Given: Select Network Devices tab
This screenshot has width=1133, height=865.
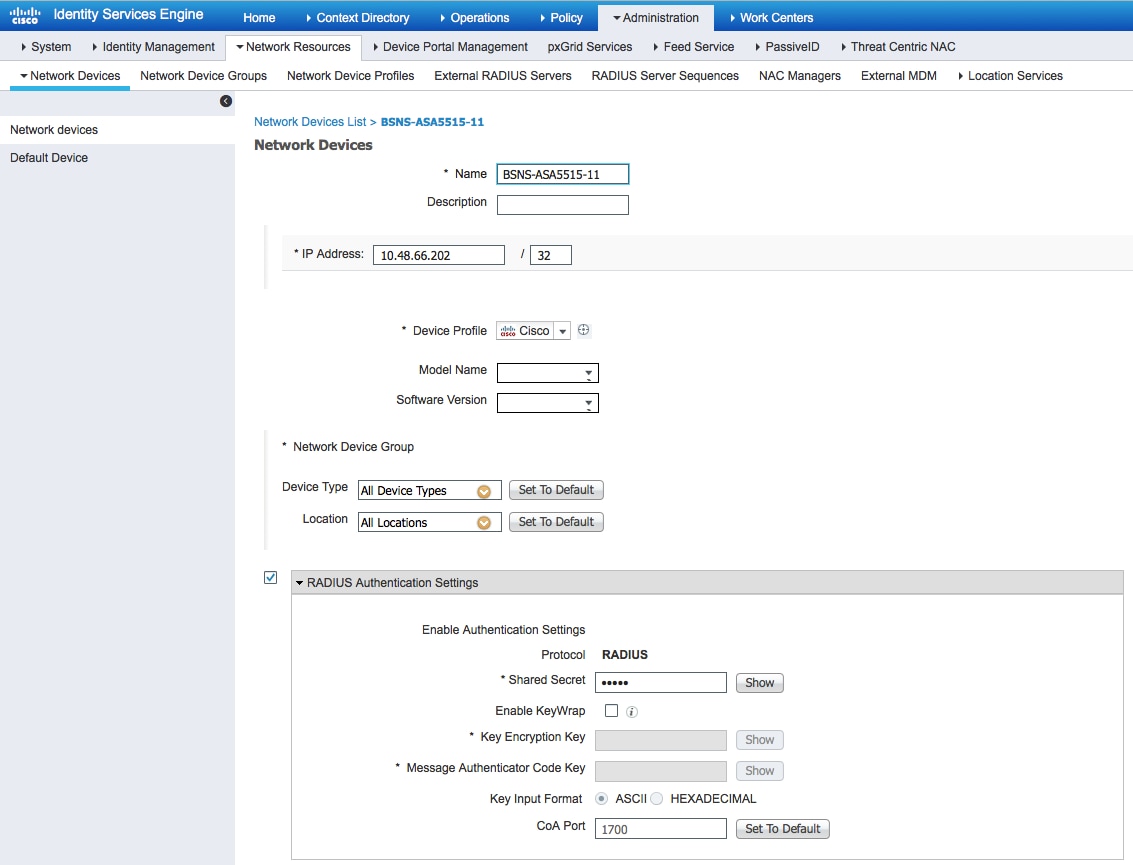Looking at the screenshot, I should point(70,76).
